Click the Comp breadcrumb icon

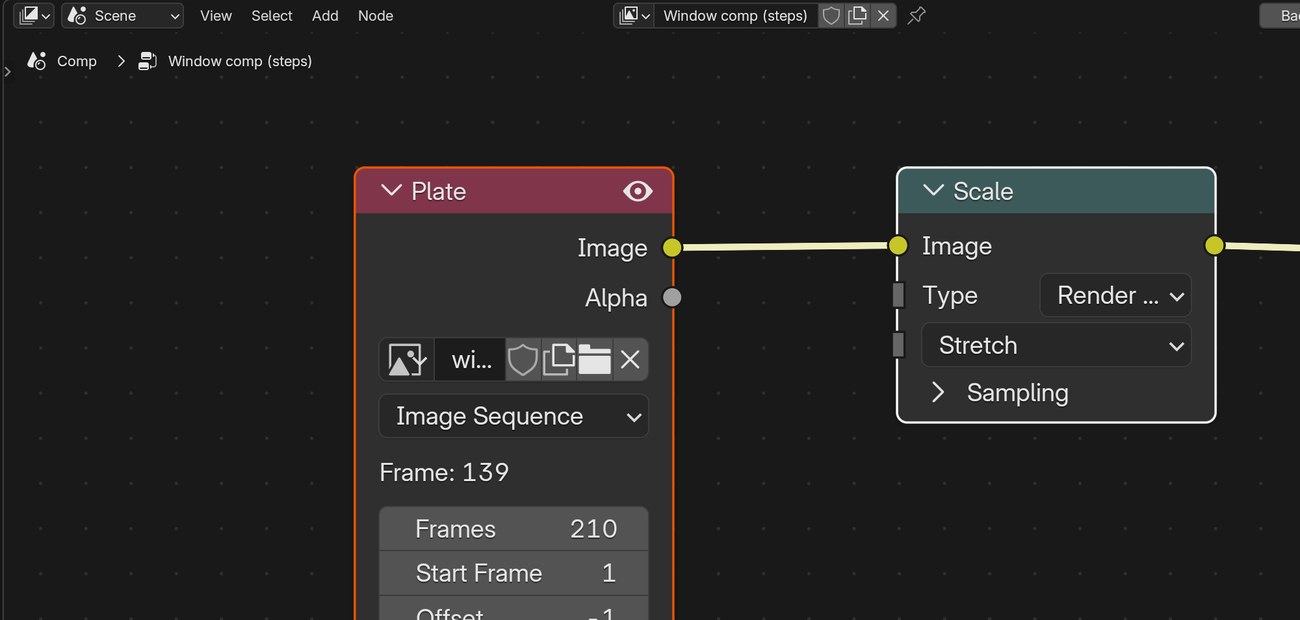[37, 61]
